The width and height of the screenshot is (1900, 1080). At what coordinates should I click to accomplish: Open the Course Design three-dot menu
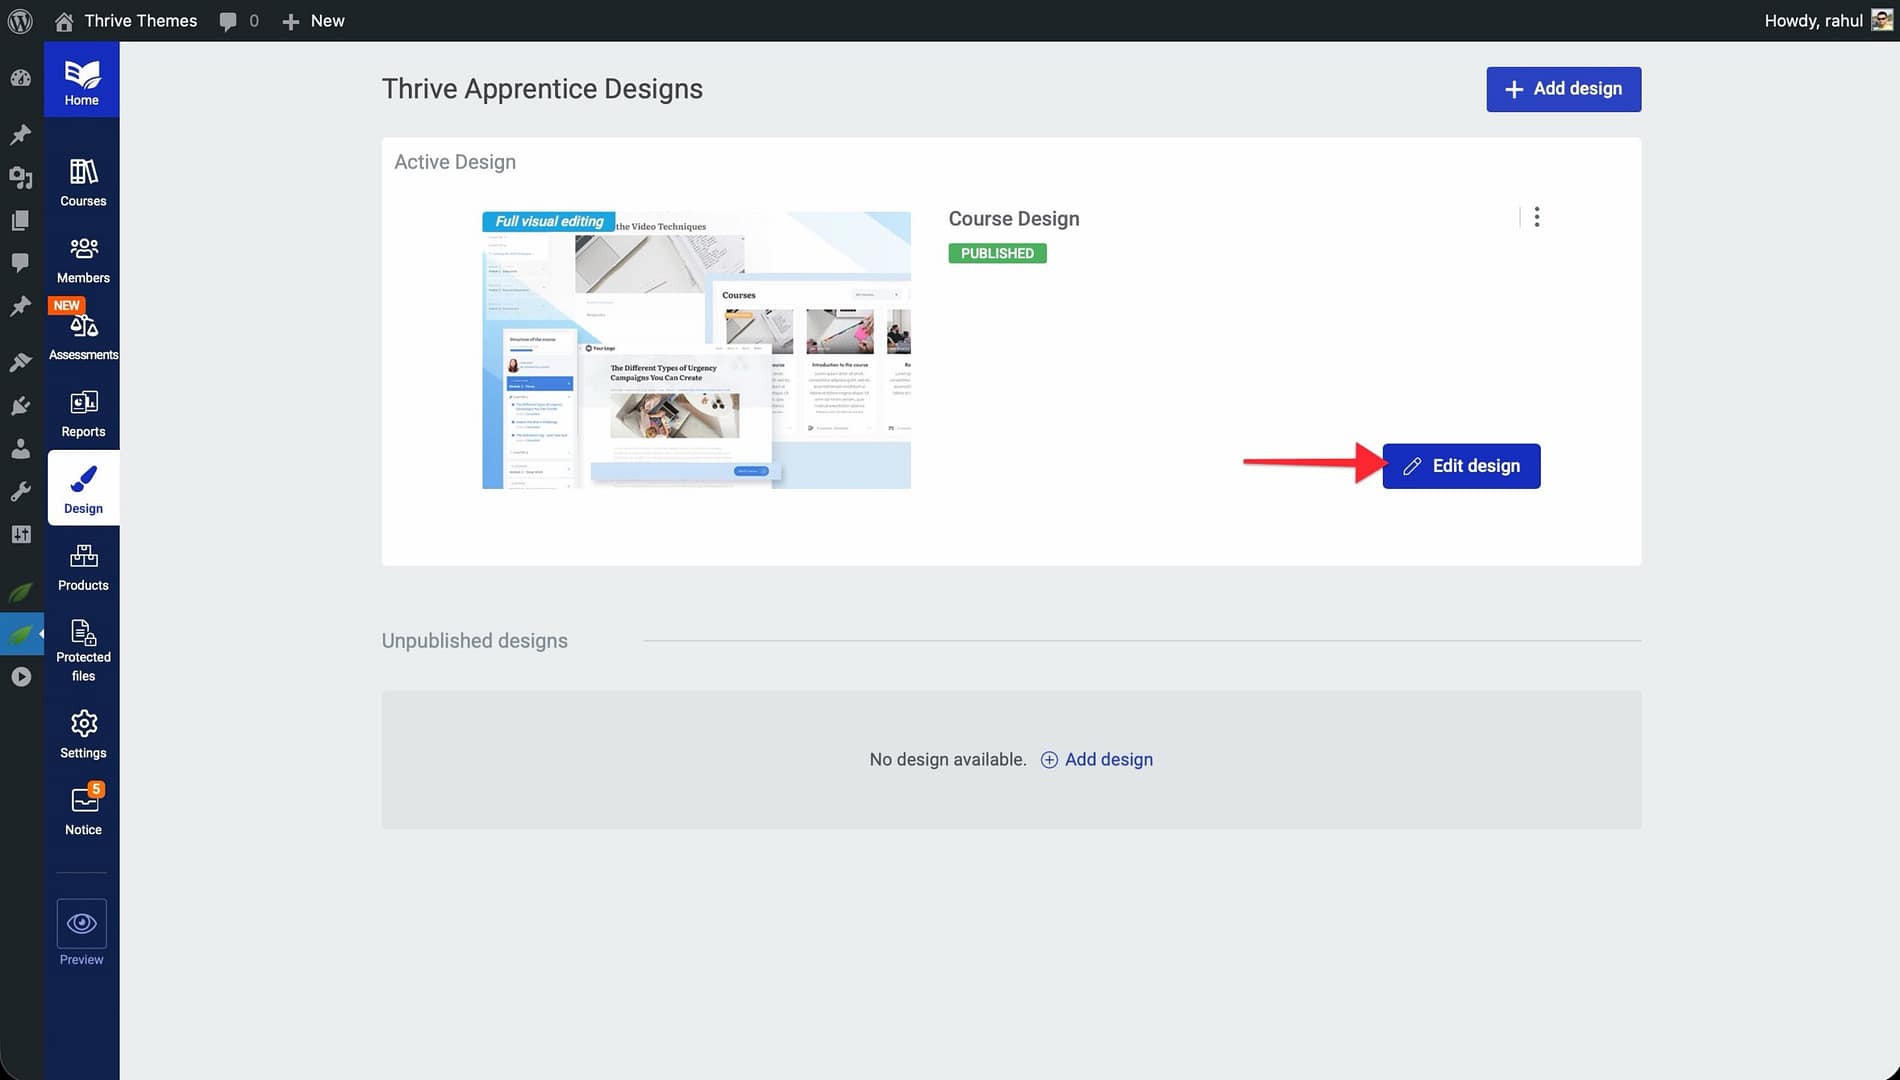[x=1537, y=217]
